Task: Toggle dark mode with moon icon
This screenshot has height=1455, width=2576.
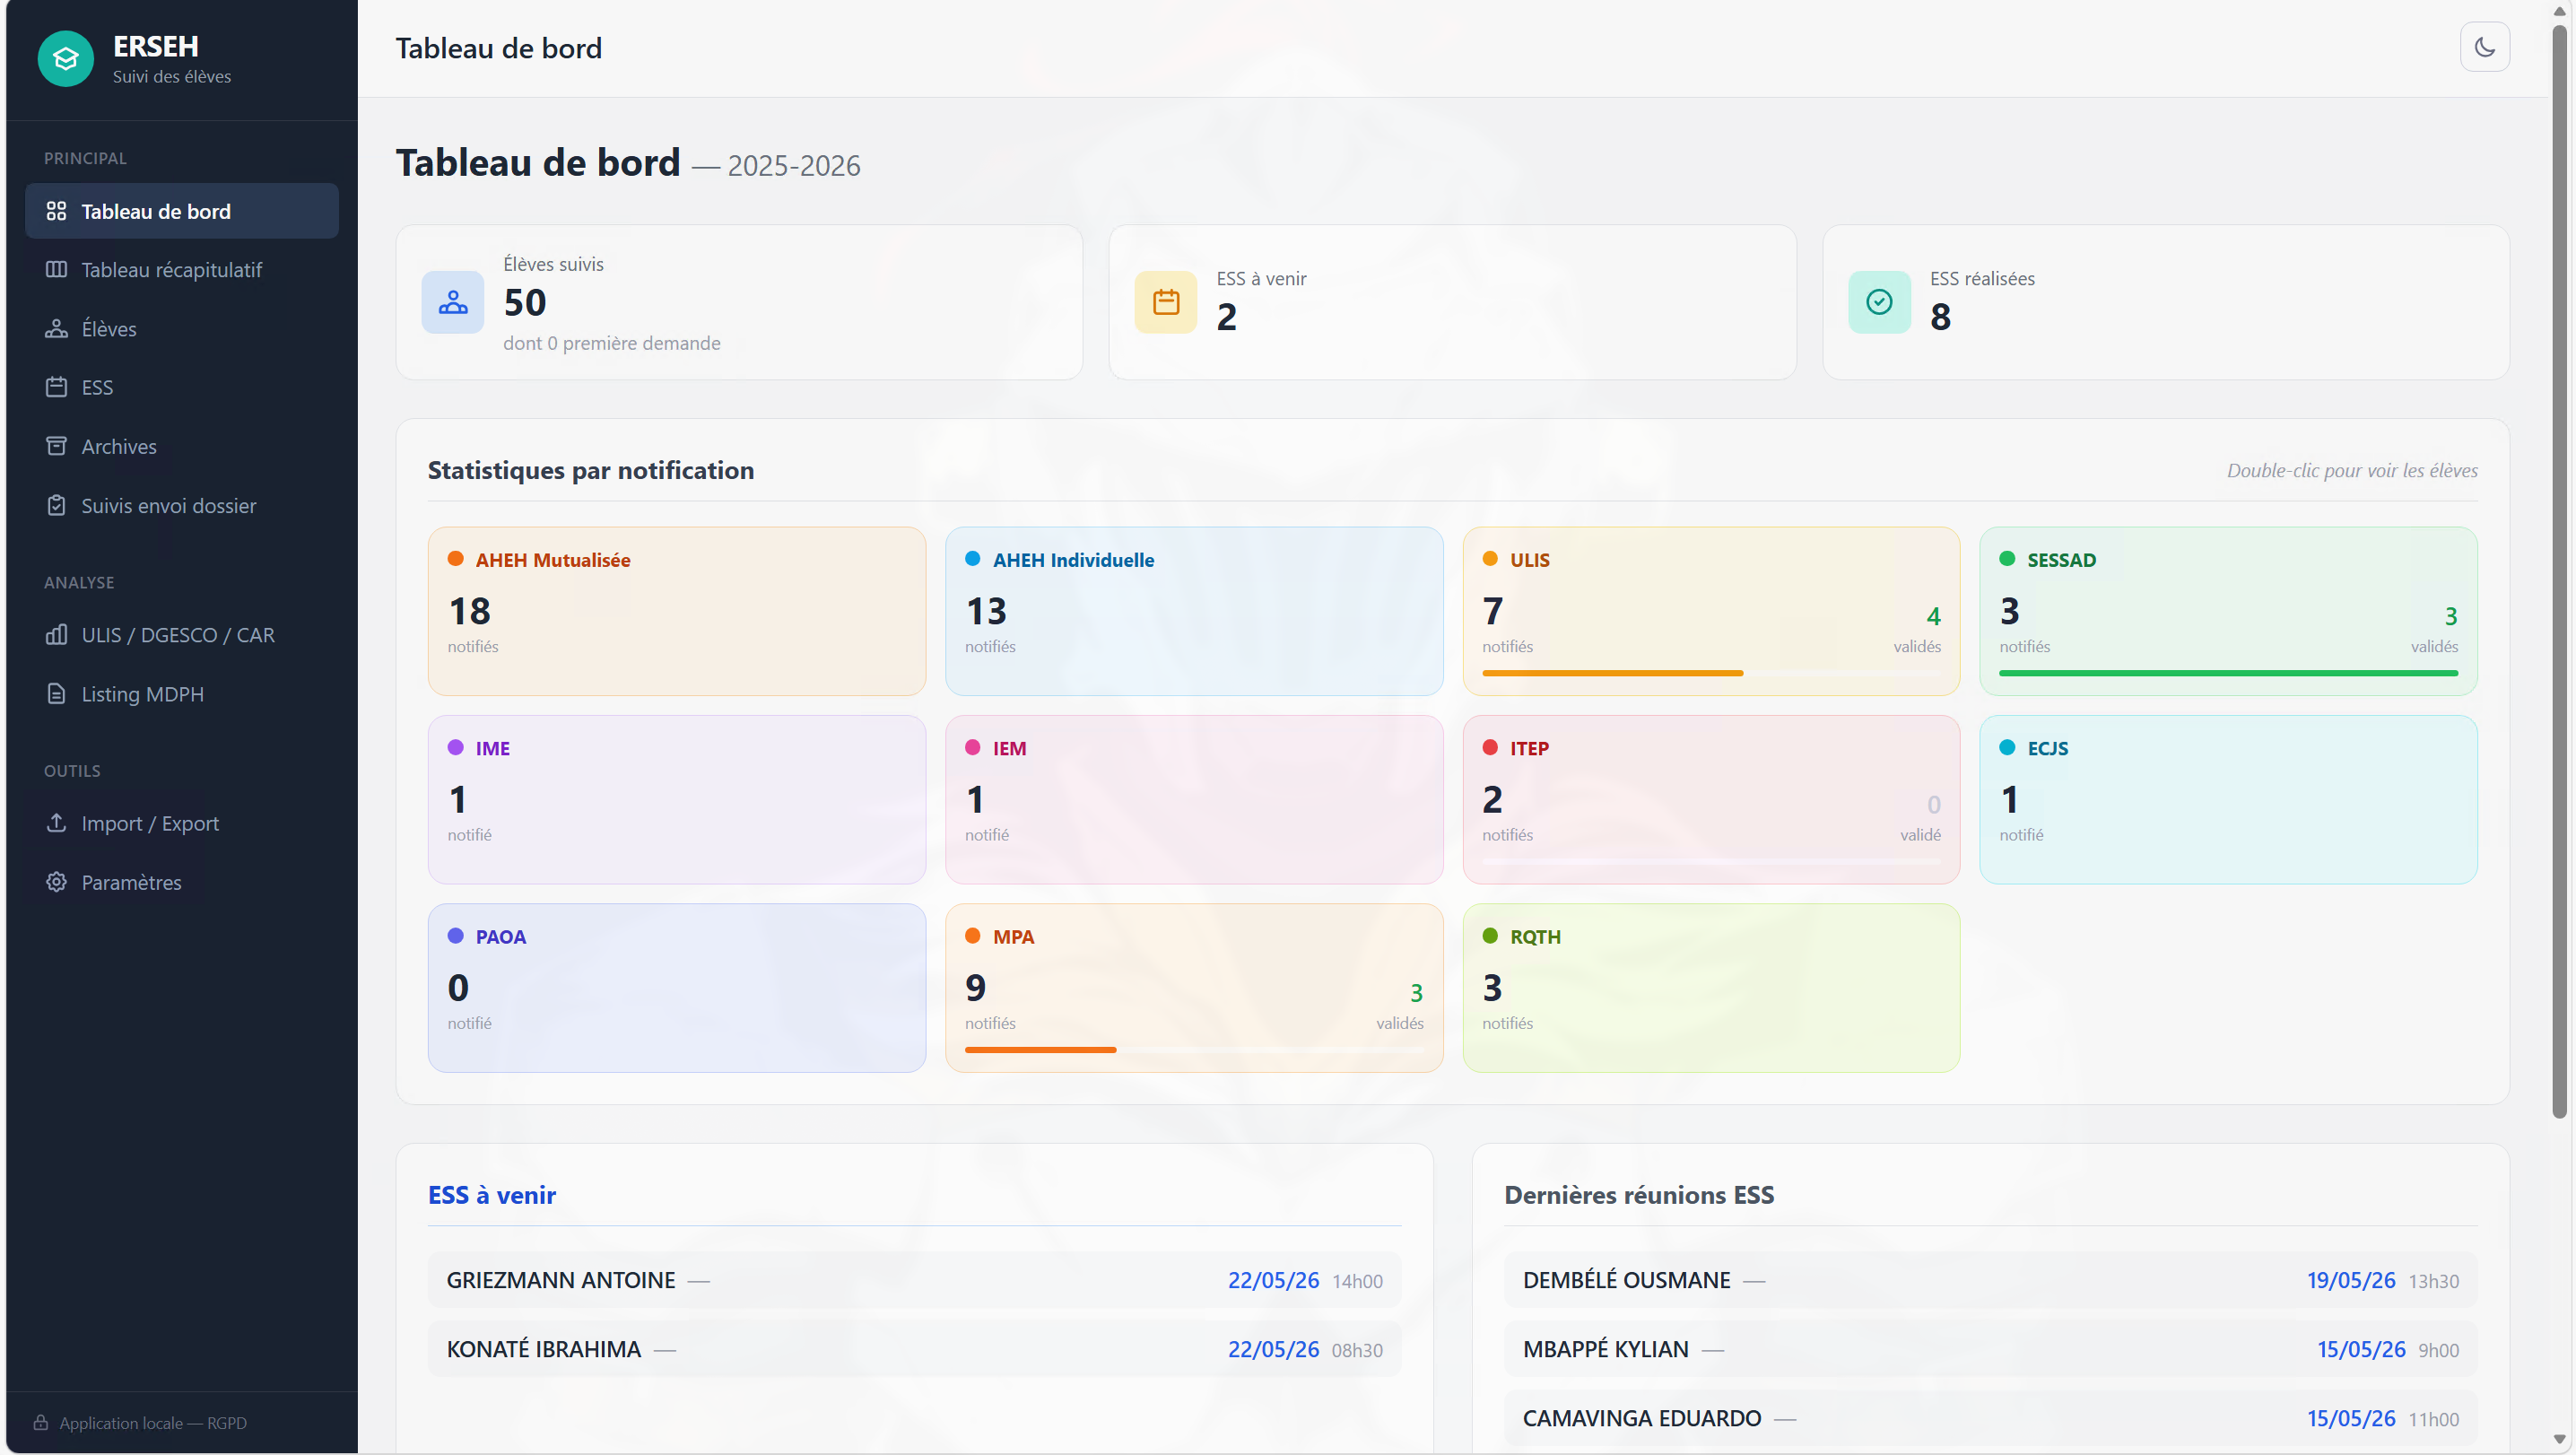Action: tap(2484, 47)
